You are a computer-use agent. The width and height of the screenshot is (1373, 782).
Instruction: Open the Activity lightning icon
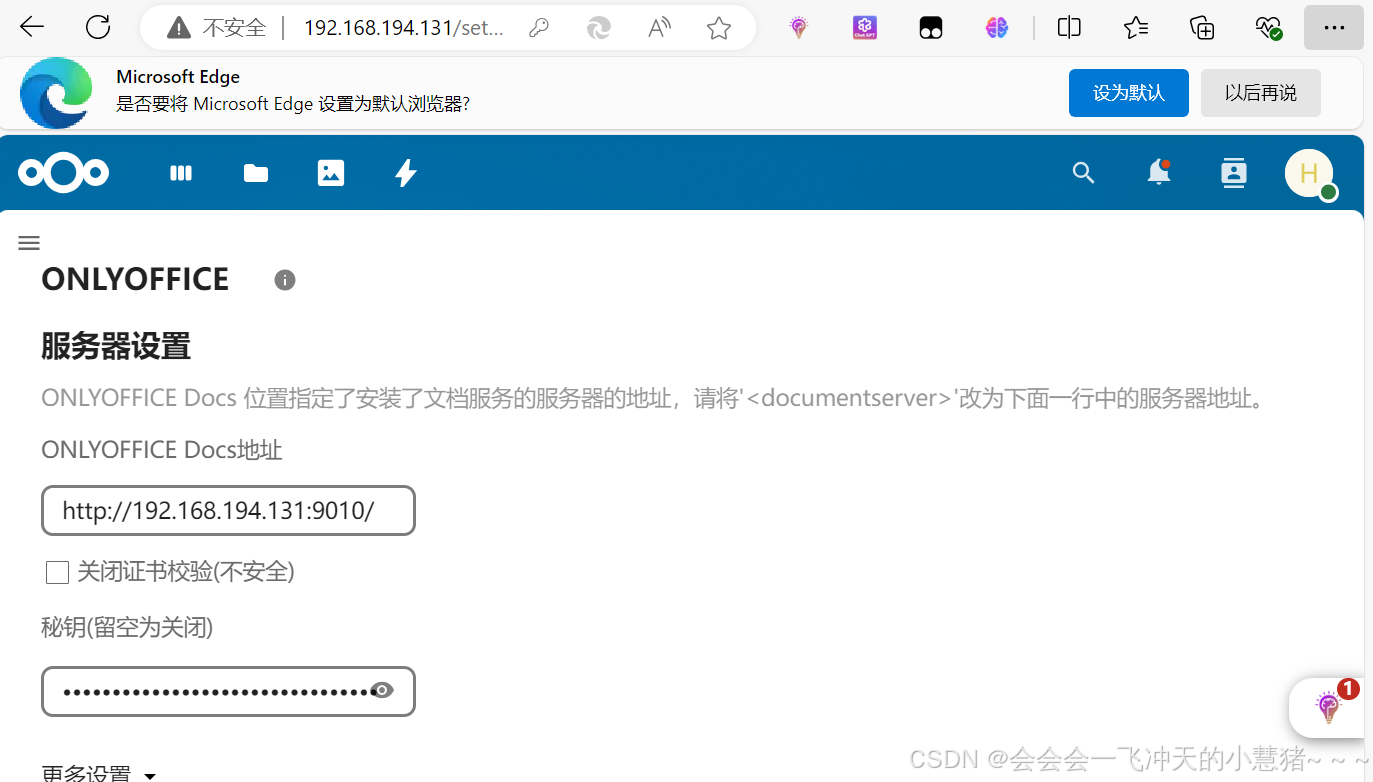pyautogui.click(x=405, y=173)
